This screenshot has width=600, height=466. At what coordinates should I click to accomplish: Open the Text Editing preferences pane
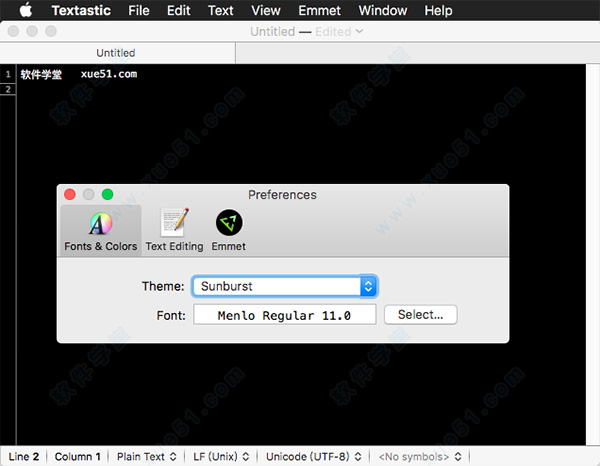click(x=174, y=231)
